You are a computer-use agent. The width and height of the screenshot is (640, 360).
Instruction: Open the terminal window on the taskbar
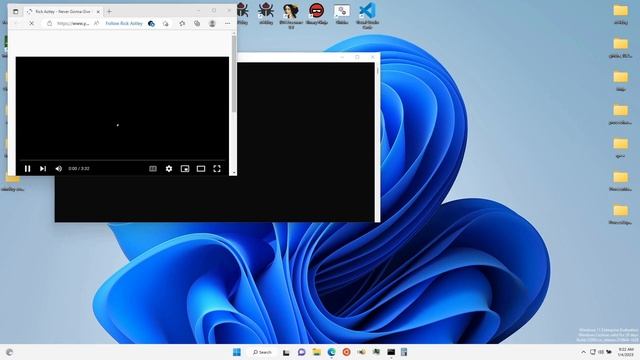[x=391, y=352]
